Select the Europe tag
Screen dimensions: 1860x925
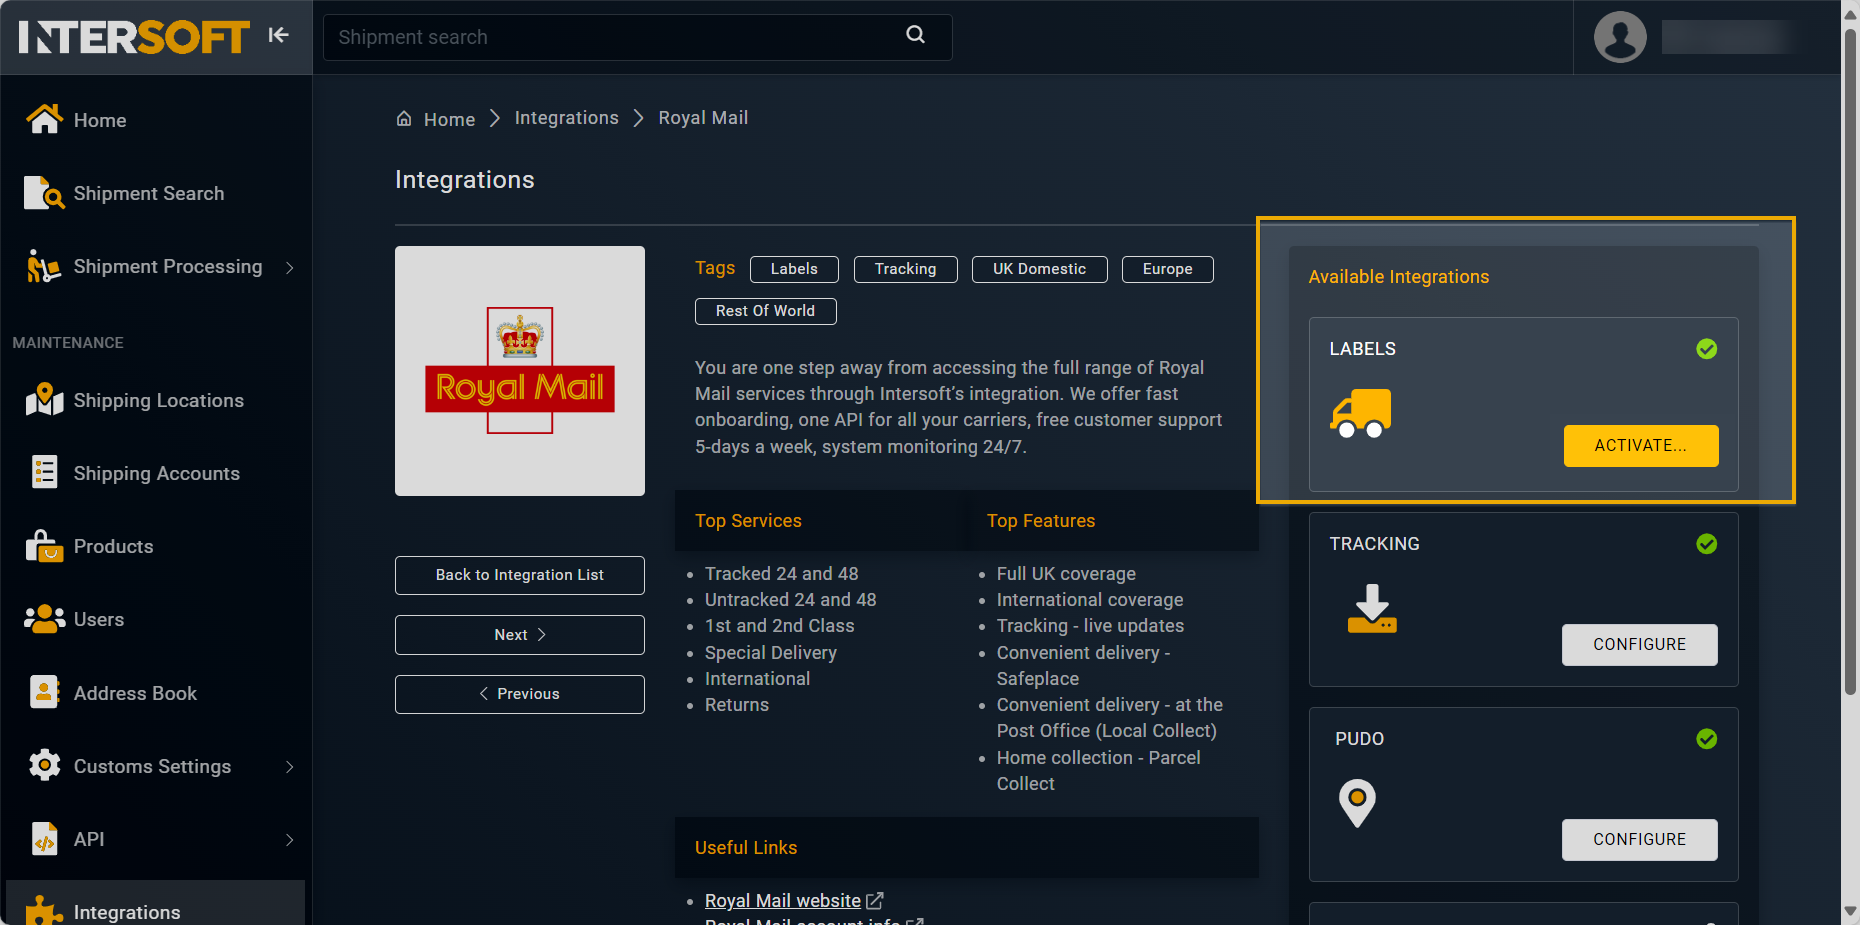pos(1168,269)
